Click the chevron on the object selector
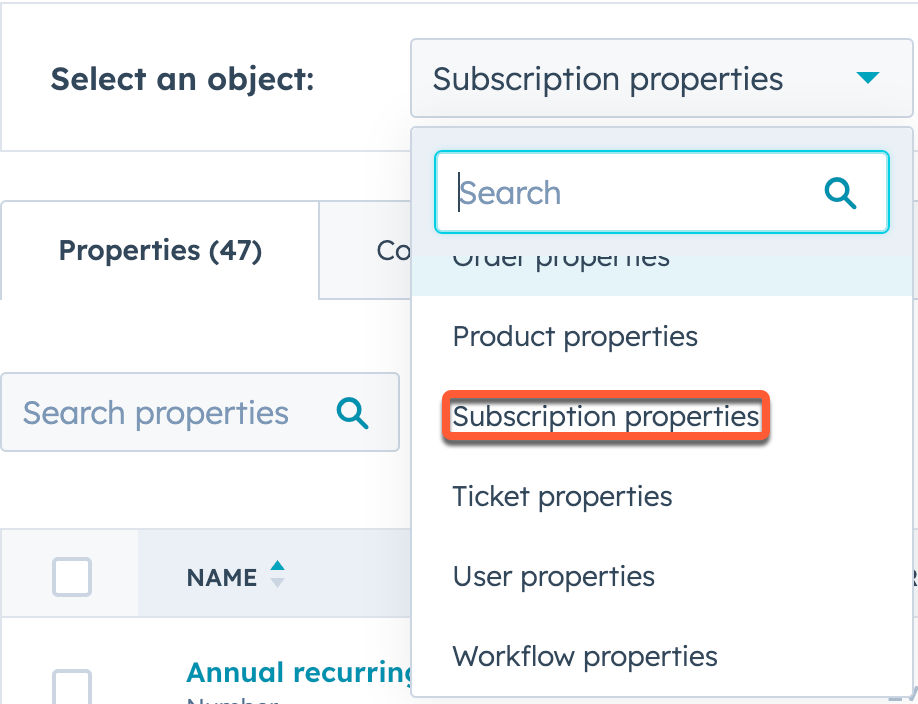 pos(868,78)
